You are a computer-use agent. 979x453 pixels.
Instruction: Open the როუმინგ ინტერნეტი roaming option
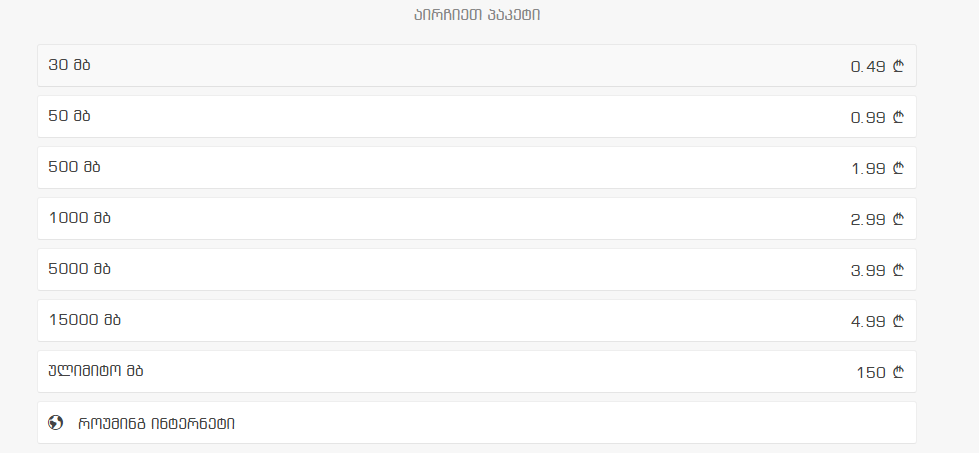(x=156, y=423)
